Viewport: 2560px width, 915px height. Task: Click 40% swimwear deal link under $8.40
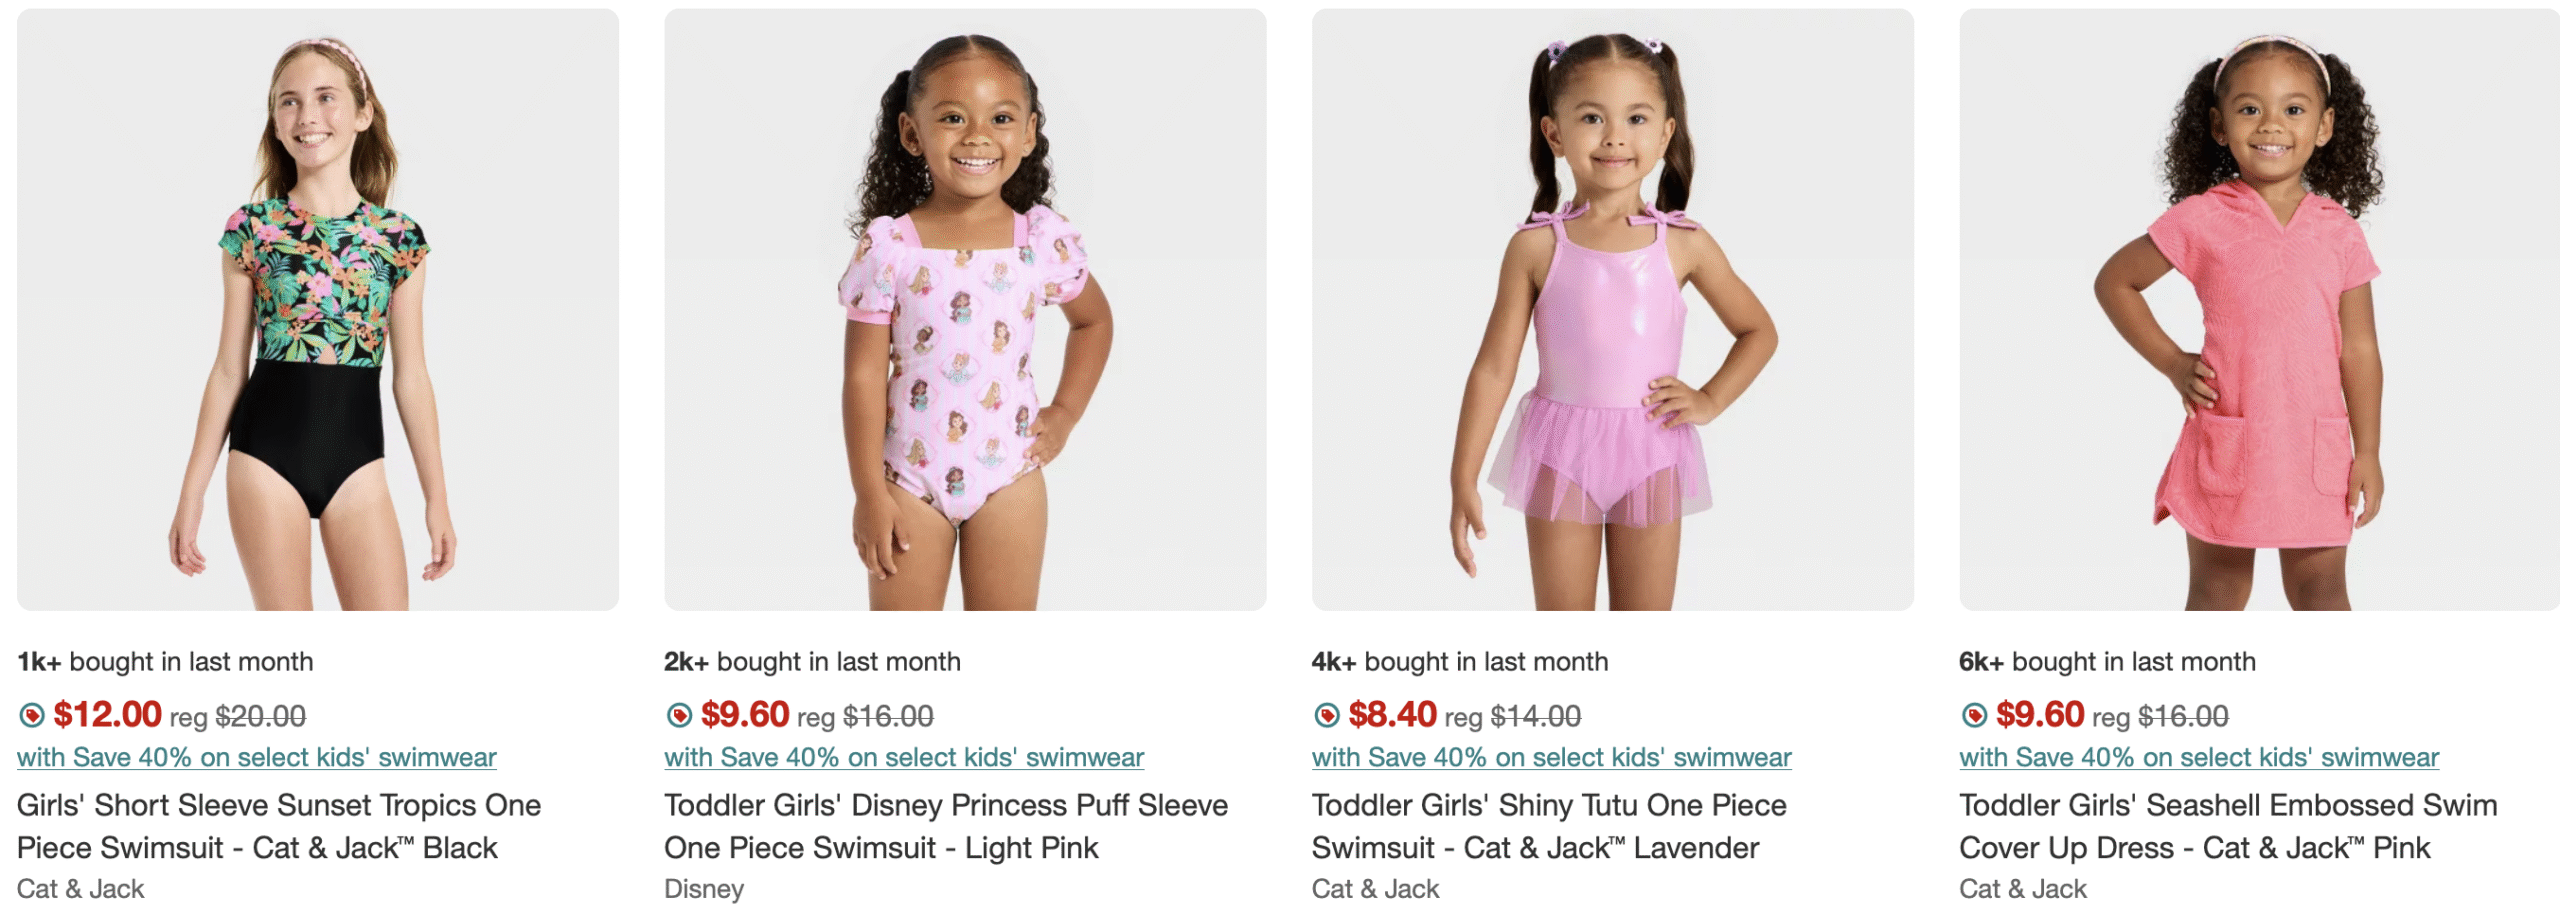click(x=1551, y=758)
